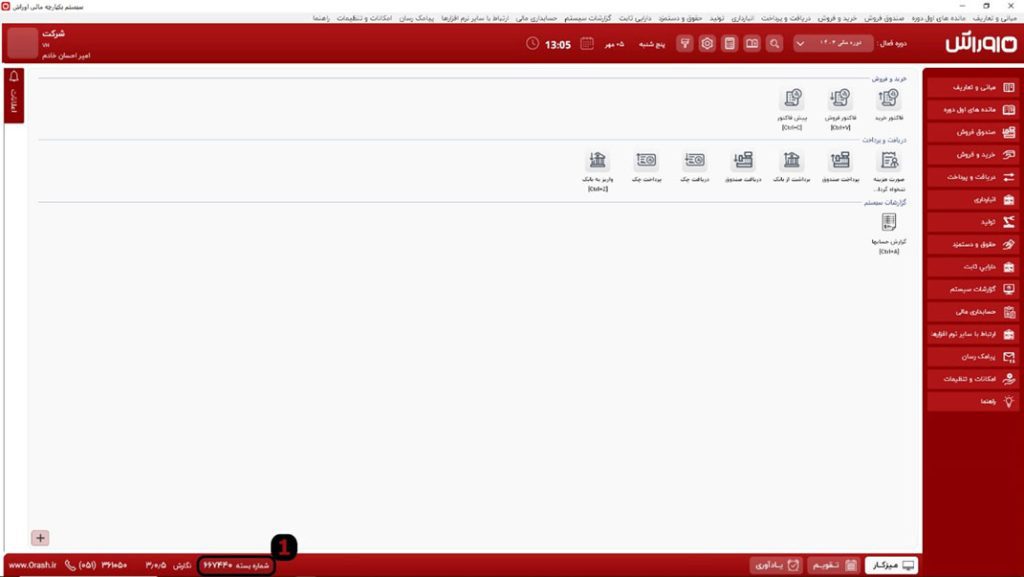Click the notification bell icon
The height and width of the screenshot is (577, 1024).
pyautogui.click(x=14, y=77)
